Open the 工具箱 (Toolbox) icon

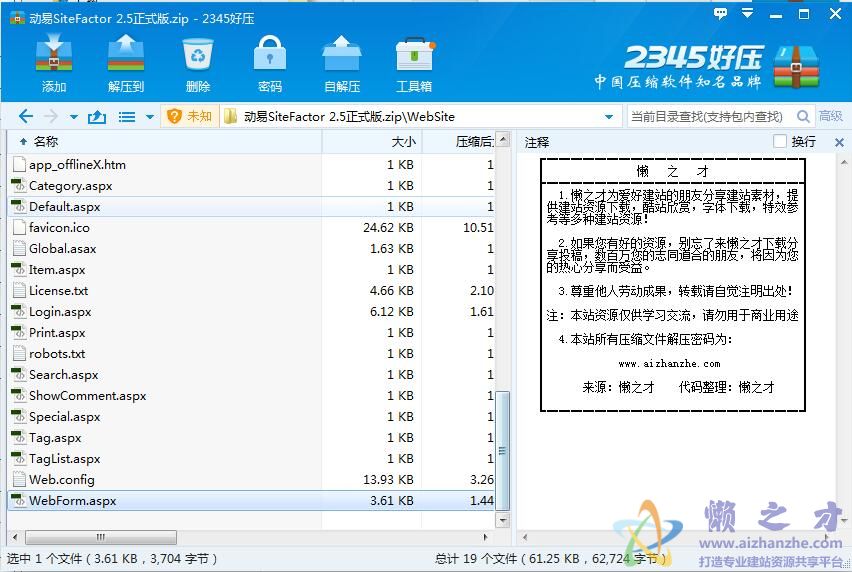(x=415, y=62)
